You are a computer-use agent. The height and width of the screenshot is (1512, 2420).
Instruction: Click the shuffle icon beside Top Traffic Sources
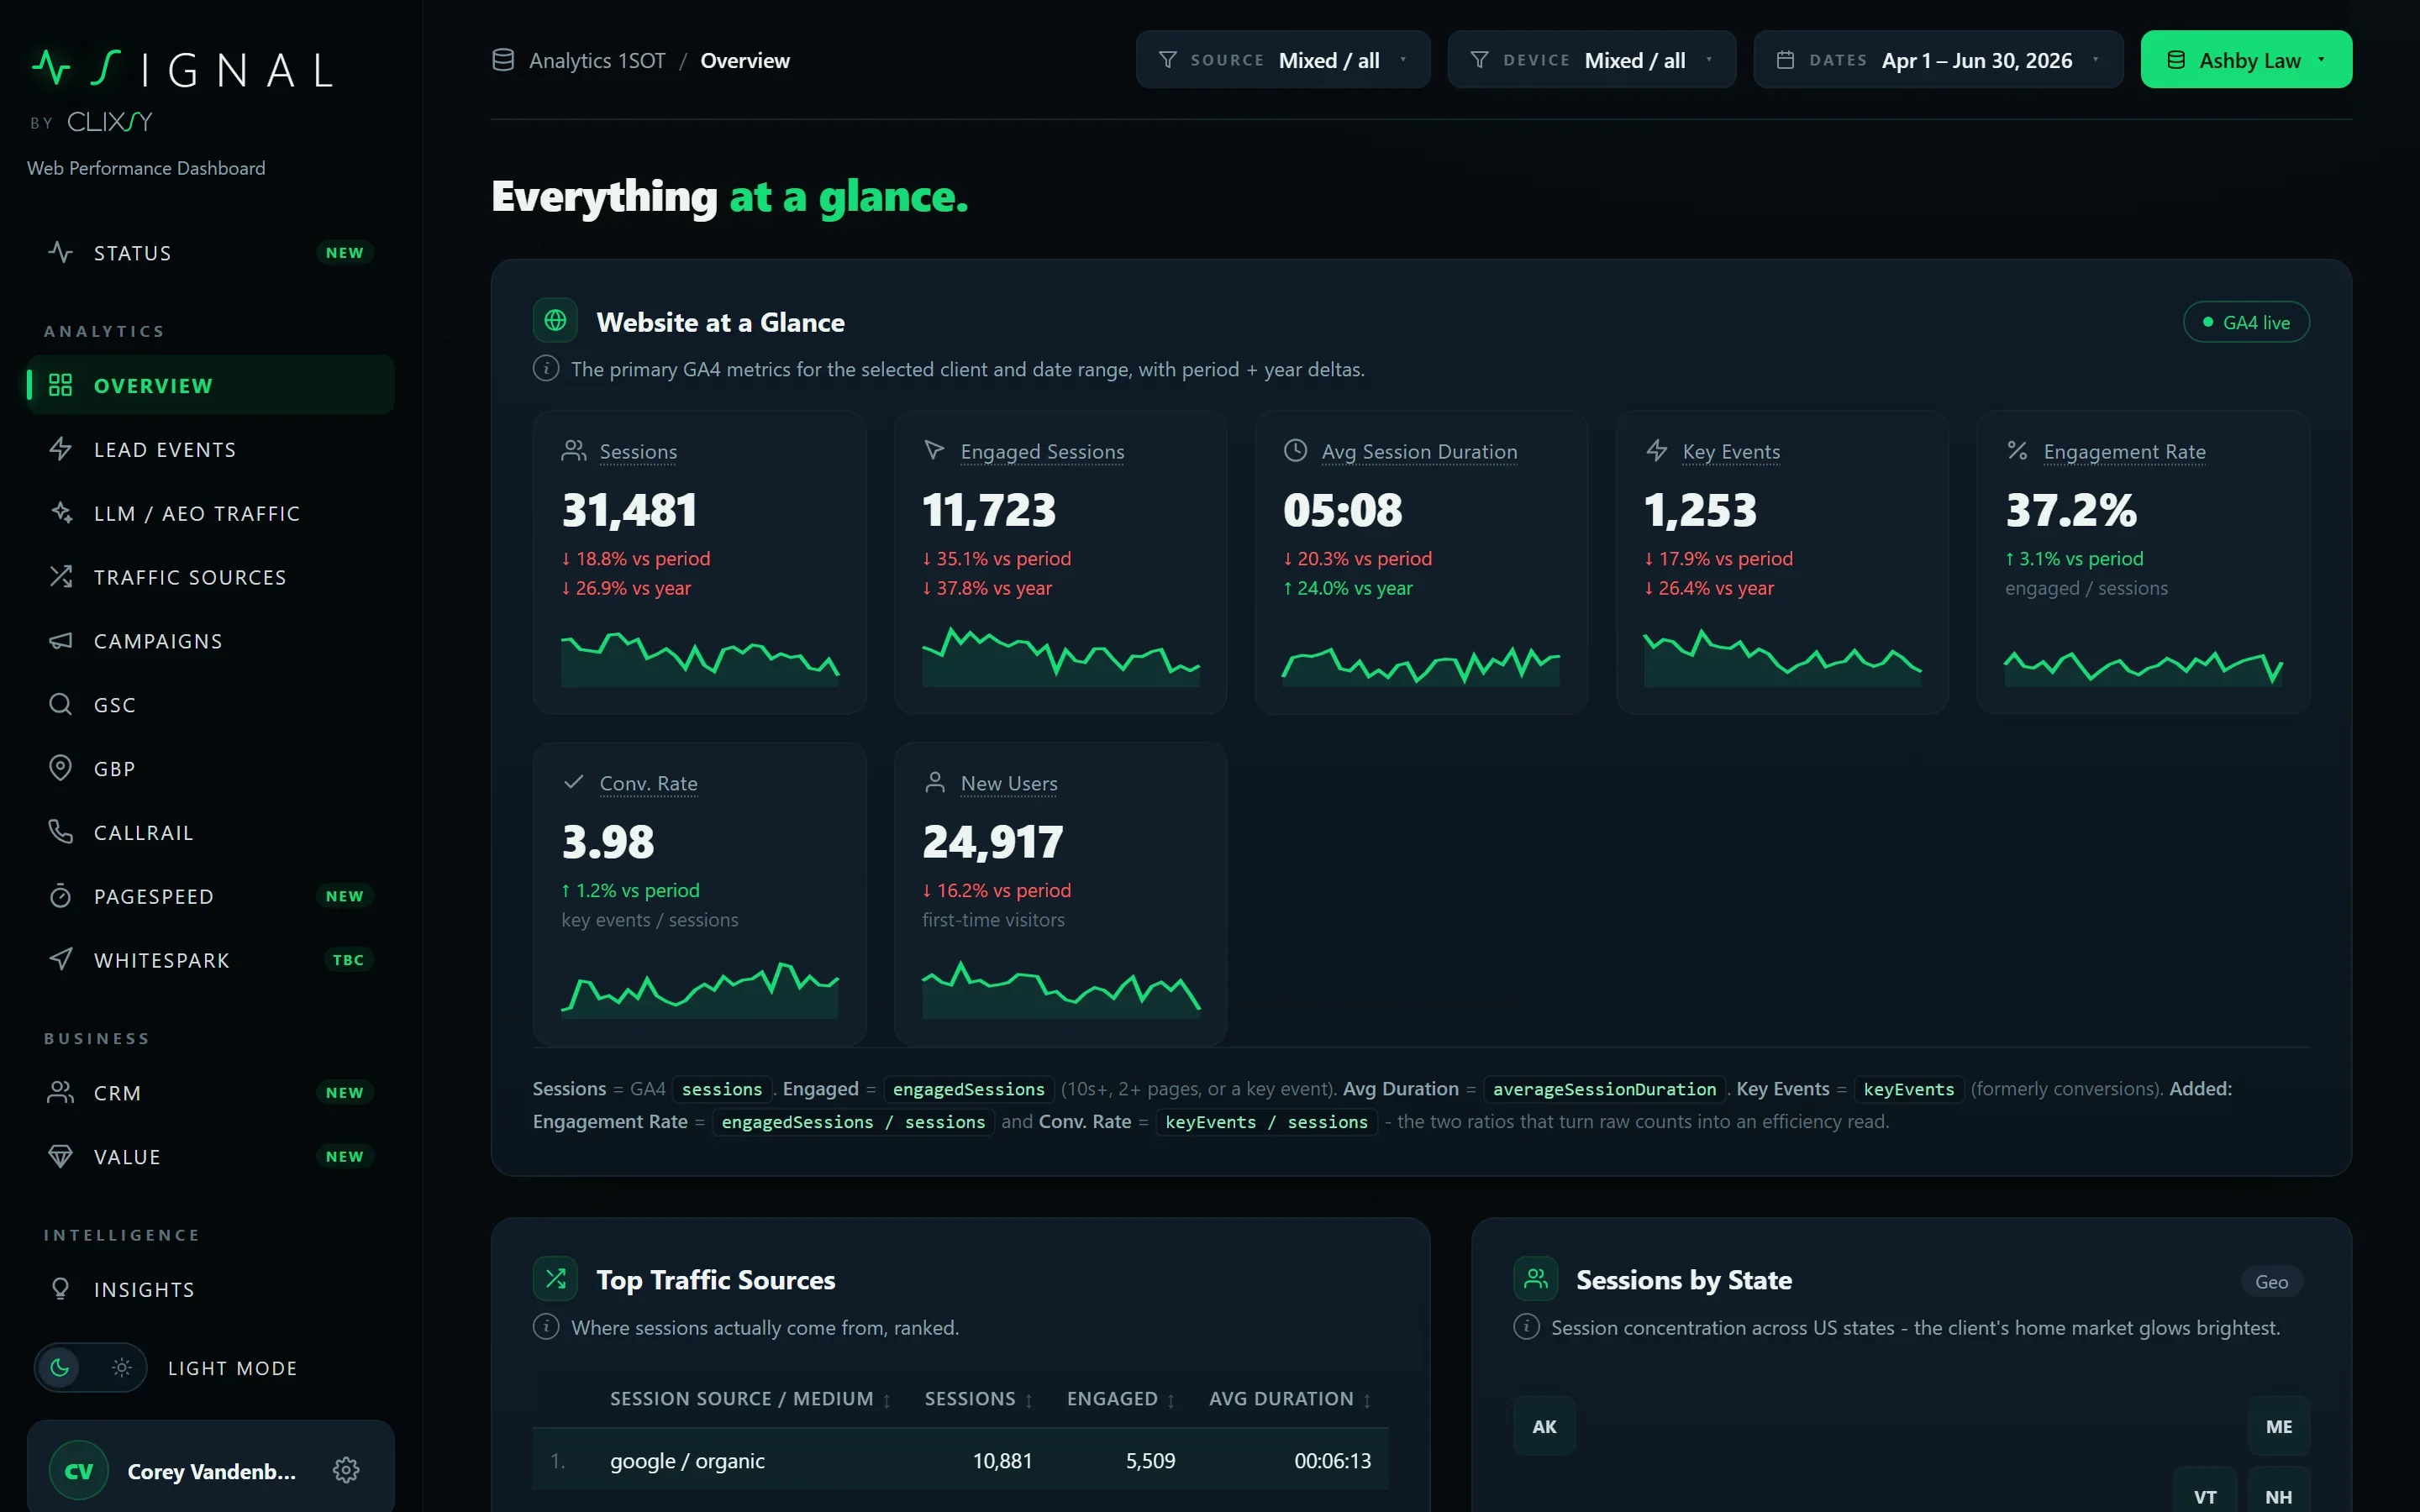pos(555,1279)
